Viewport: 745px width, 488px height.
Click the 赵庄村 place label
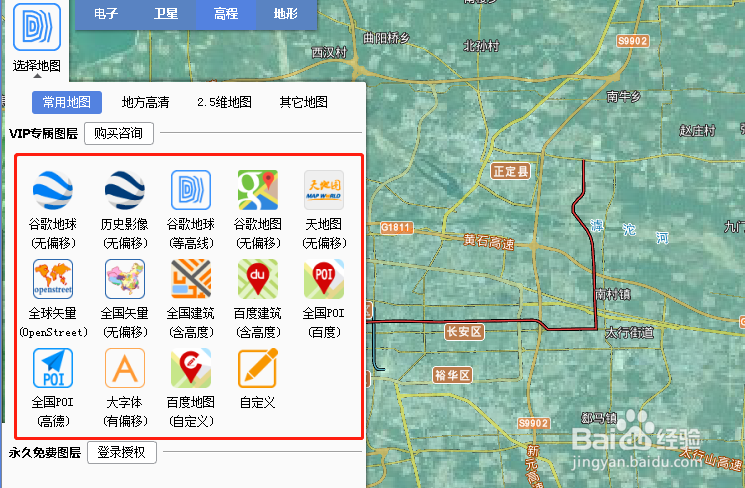tap(697, 131)
